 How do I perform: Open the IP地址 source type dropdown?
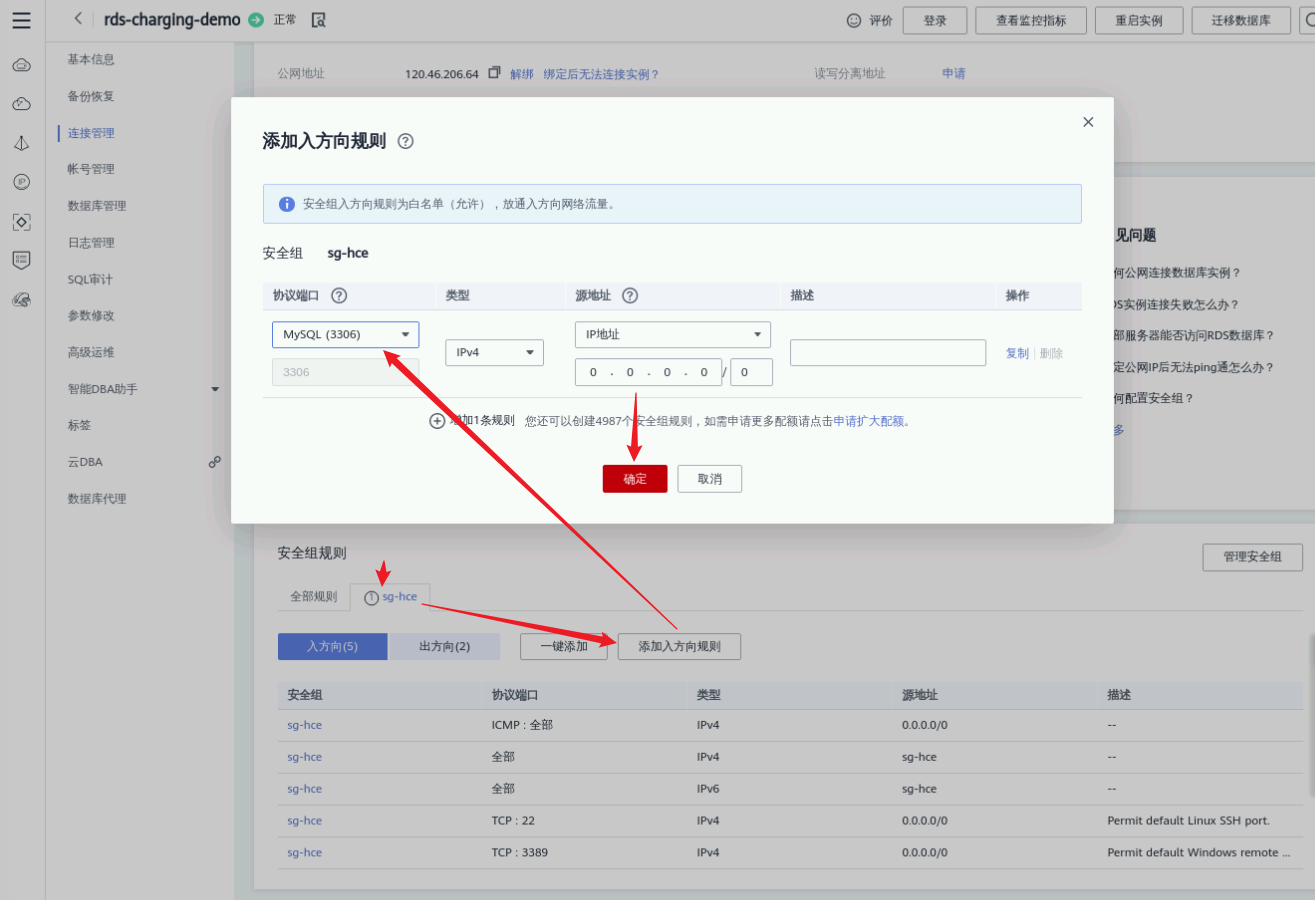tap(673, 334)
